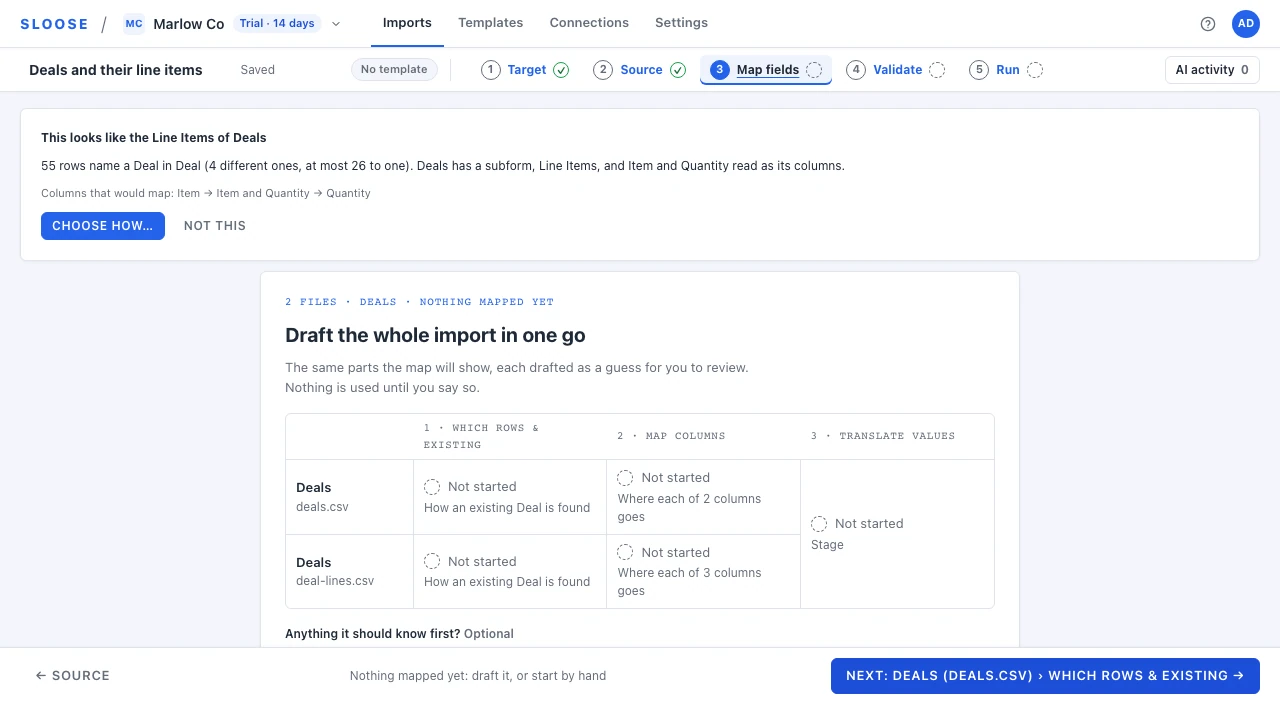The image size is (1280, 720).
Task: Click the Map columns column header
Action: (671, 436)
